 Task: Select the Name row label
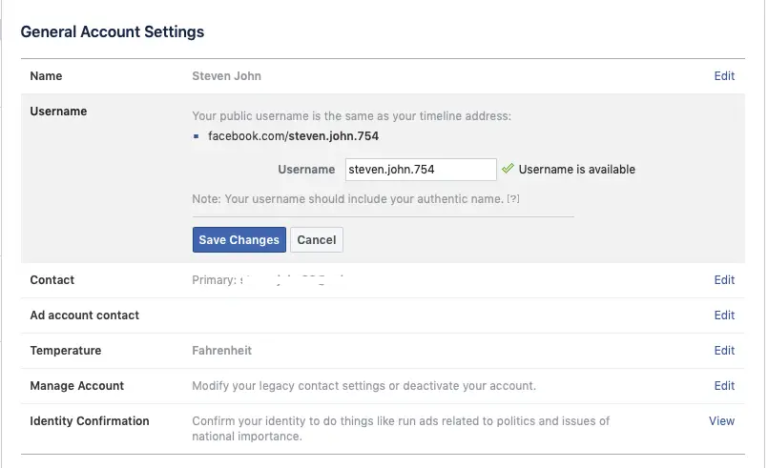pyautogui.click(x=46, y=76)
